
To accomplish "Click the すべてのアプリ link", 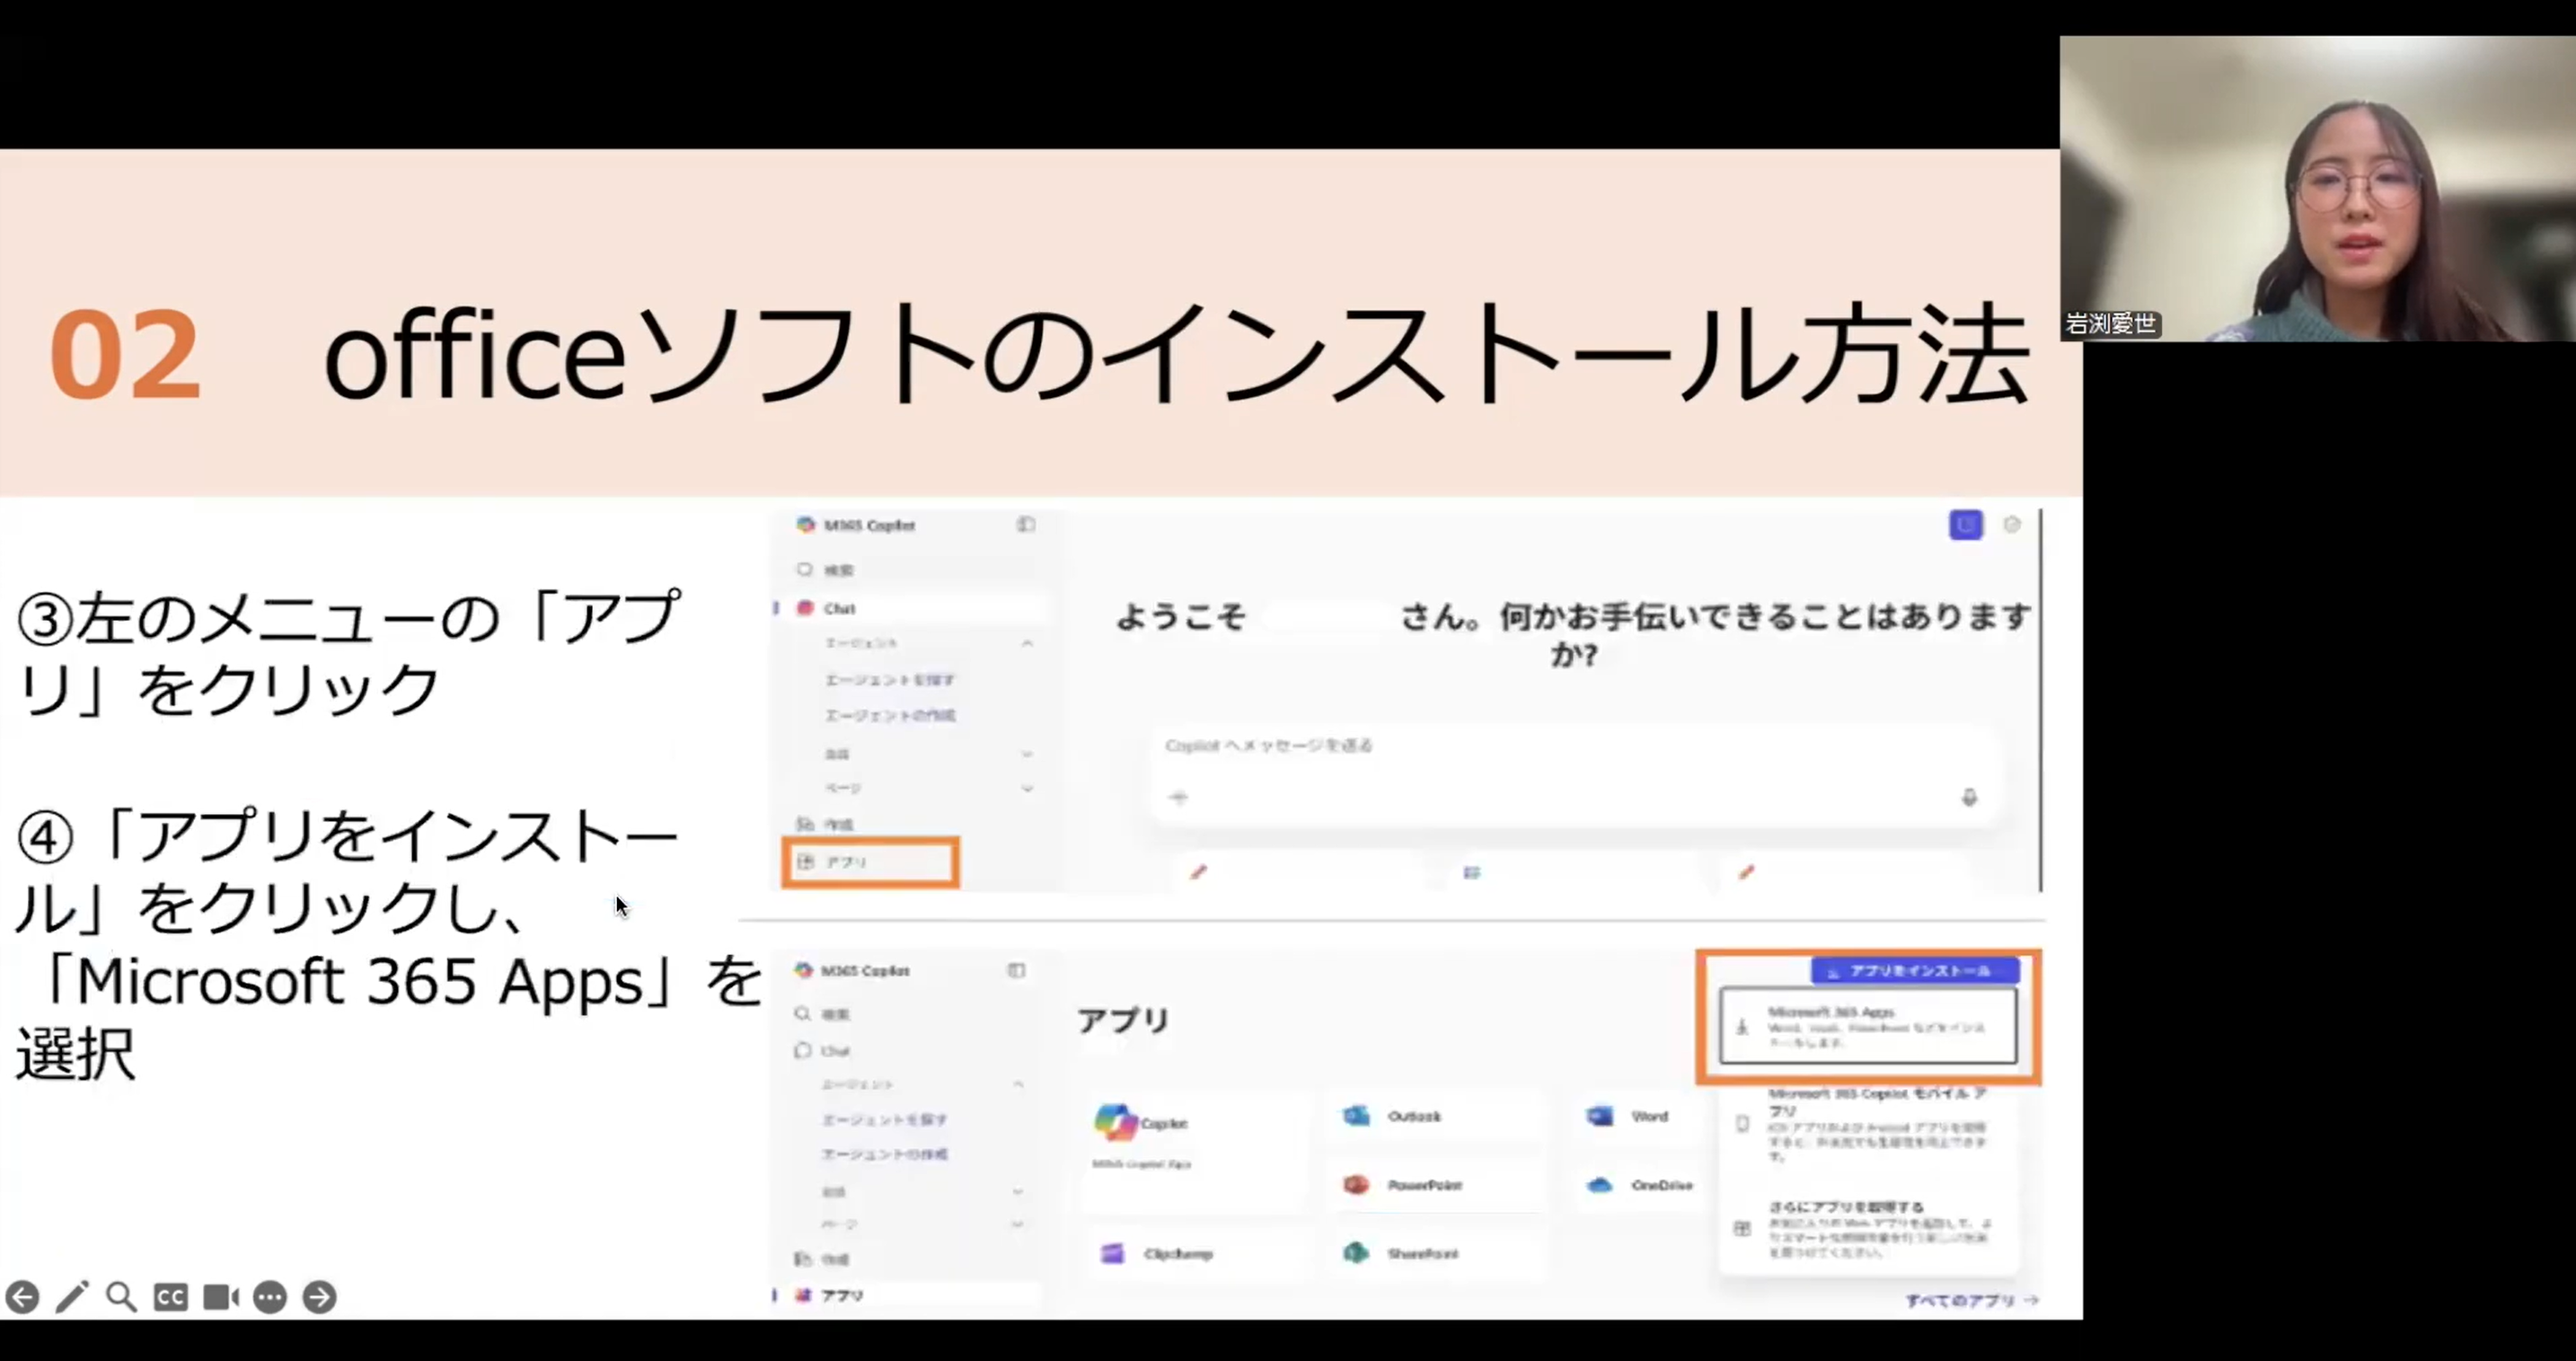I will [1970, 1300].
